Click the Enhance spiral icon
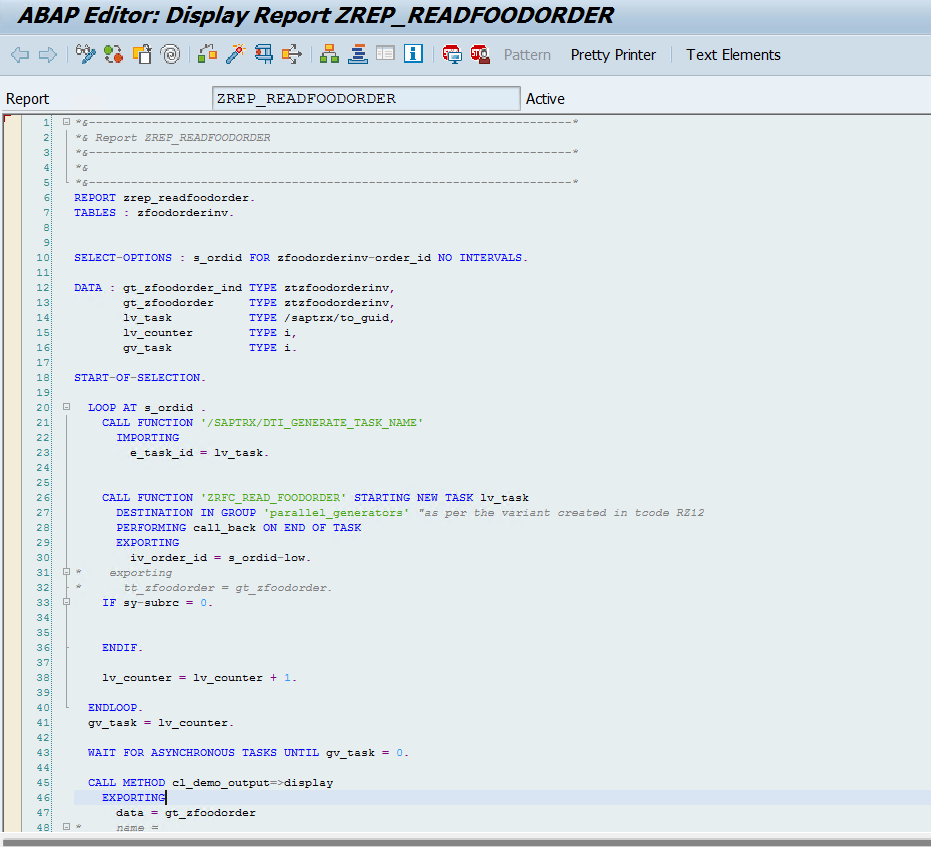The height and width of the screenshot is (847, 931). [x=171, y=55]
